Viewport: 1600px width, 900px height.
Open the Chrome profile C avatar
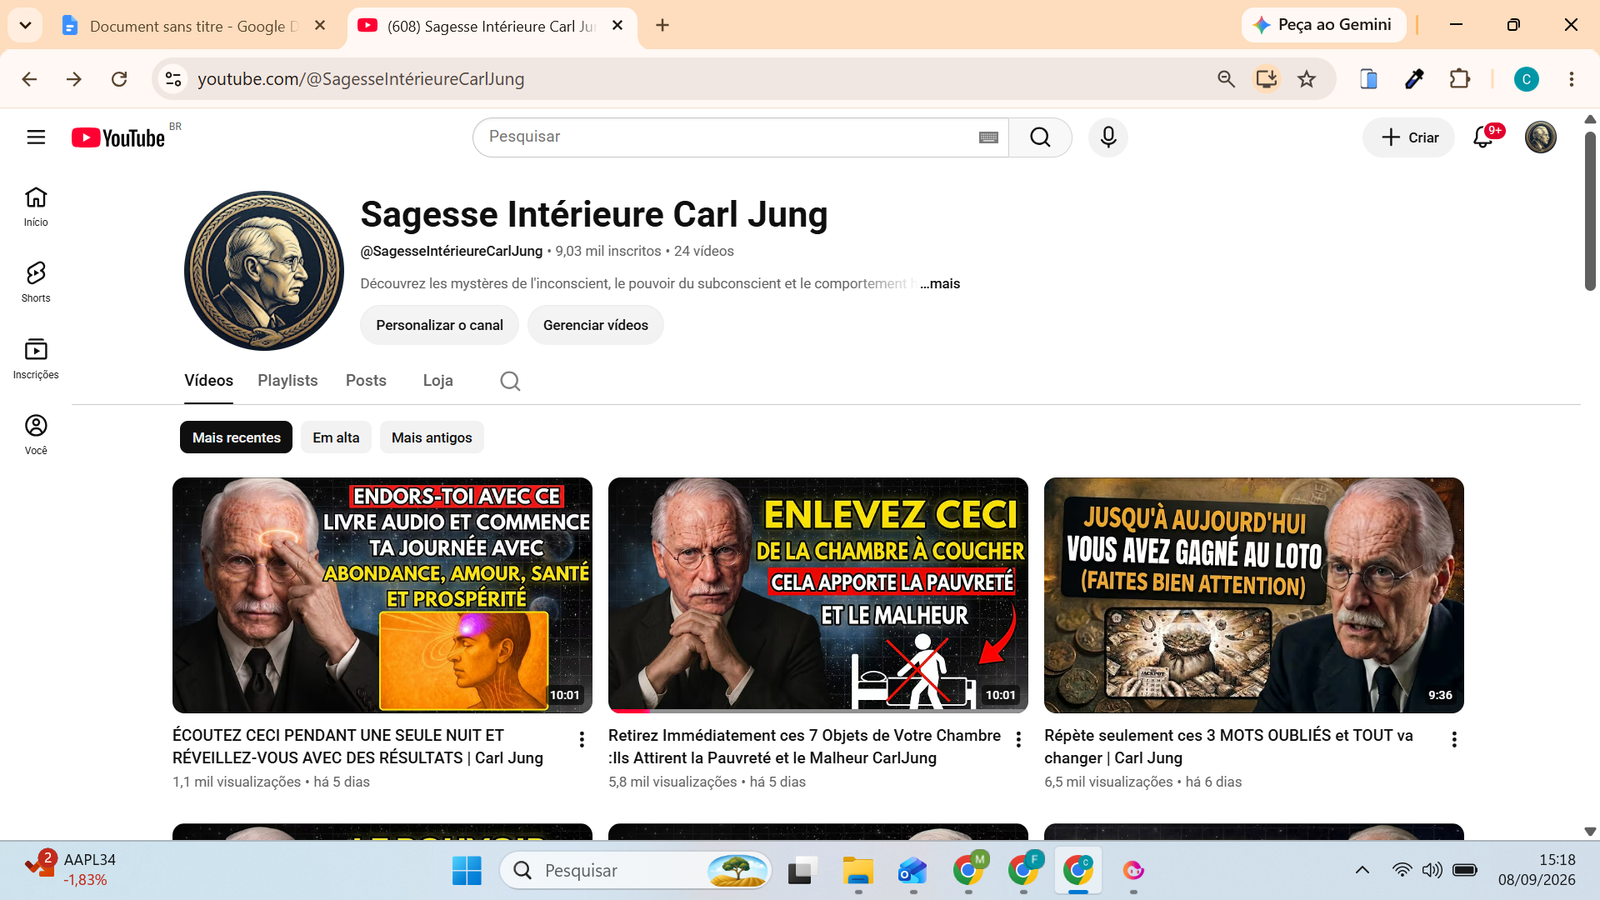pyautogui.click(x=1526, y=79)
